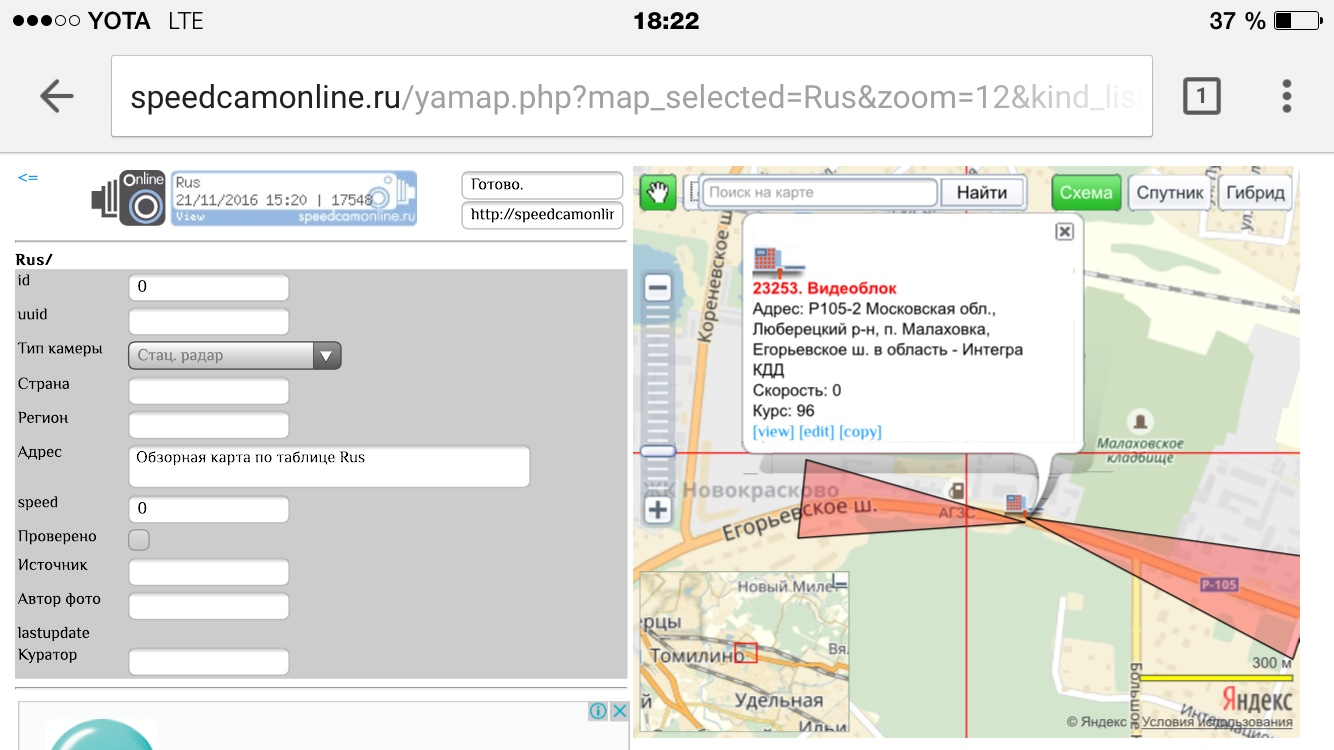Viewport: 1334px width, 750px height.
Task: Open the [view] link in the balloon
Action: (773, 431)
